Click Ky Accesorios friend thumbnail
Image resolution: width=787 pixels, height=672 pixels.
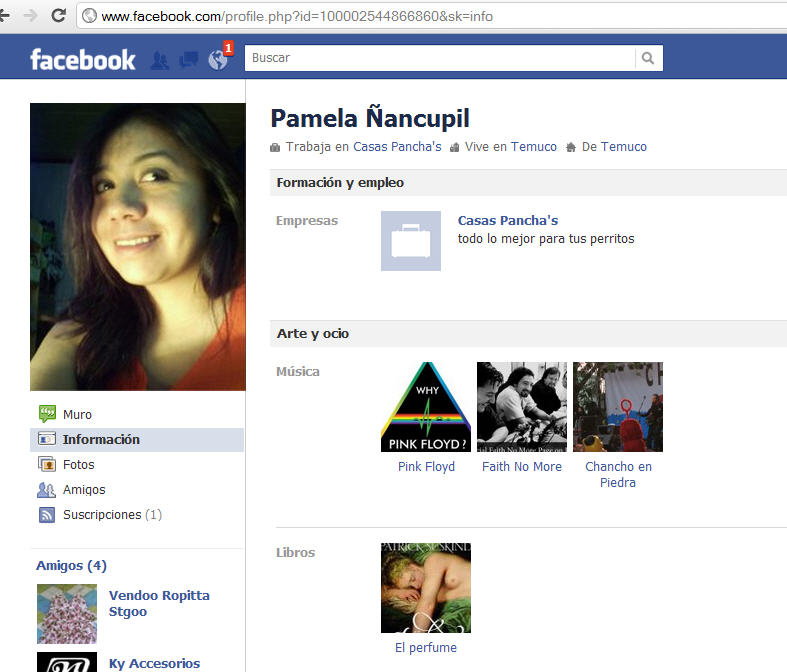[x=67, y=662]
